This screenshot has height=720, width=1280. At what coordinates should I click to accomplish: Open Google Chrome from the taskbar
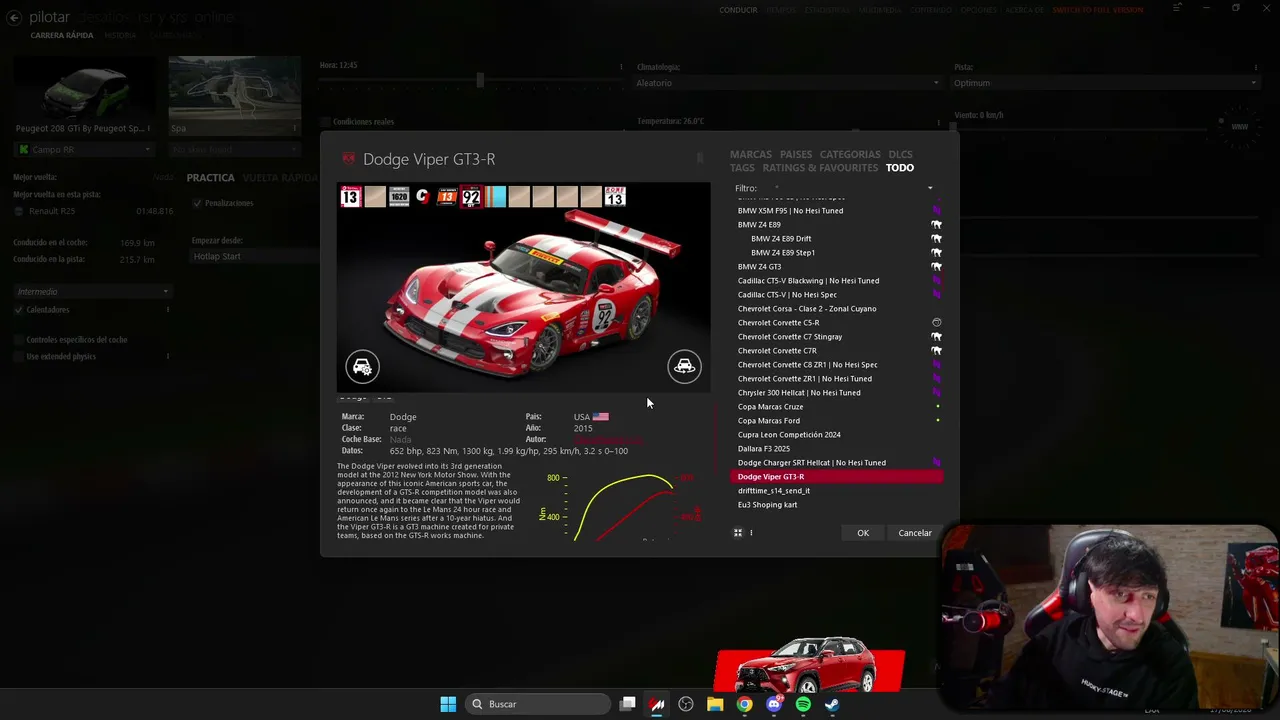click(744, 704)
